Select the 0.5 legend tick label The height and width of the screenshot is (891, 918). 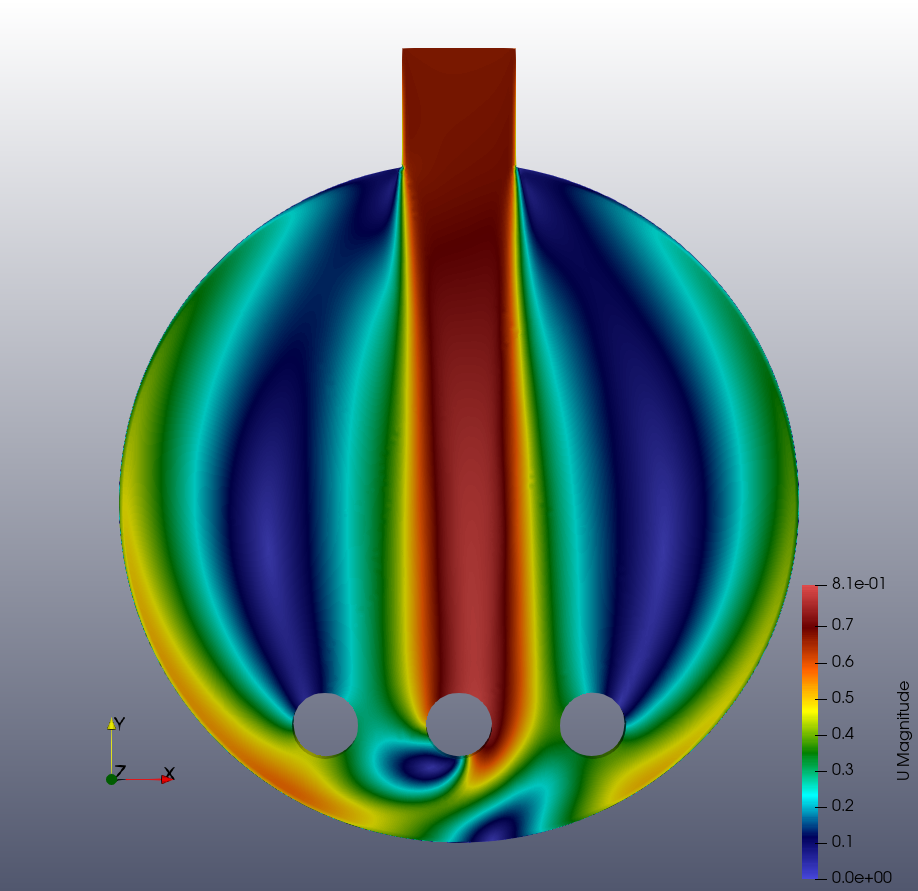842,698
